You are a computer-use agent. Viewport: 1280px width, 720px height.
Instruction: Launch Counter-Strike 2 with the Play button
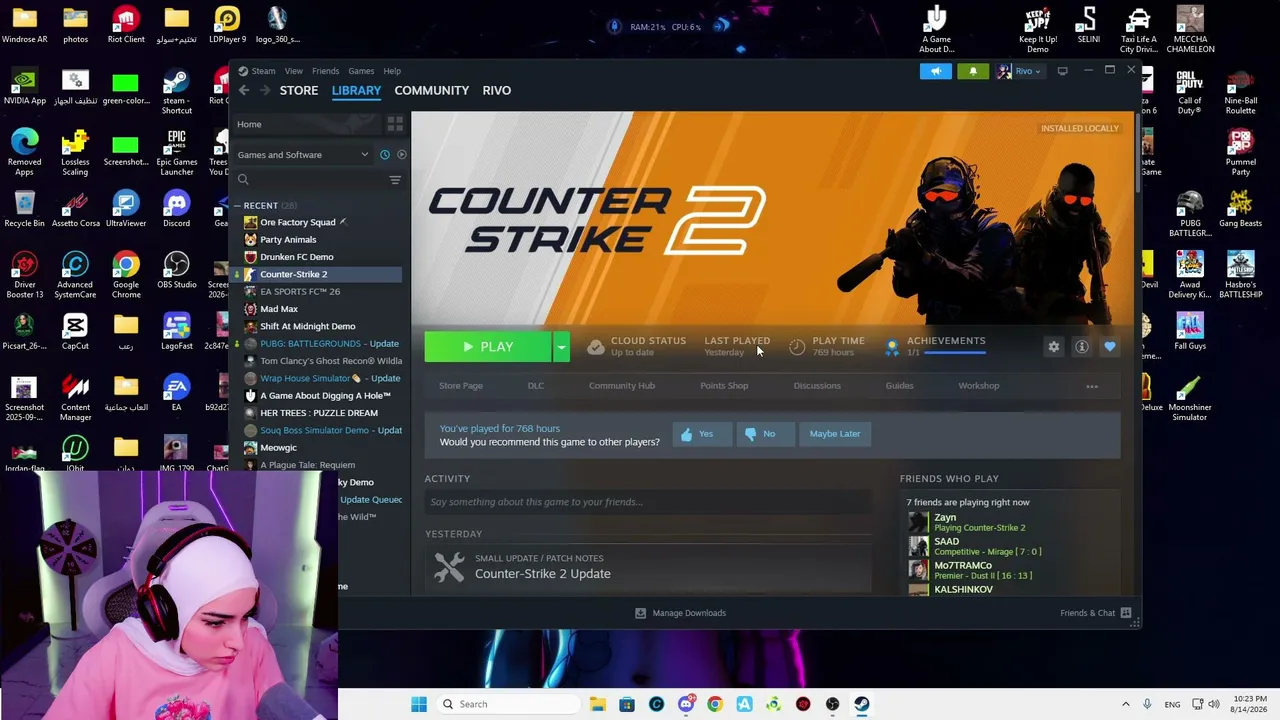(x=488, y=347)
